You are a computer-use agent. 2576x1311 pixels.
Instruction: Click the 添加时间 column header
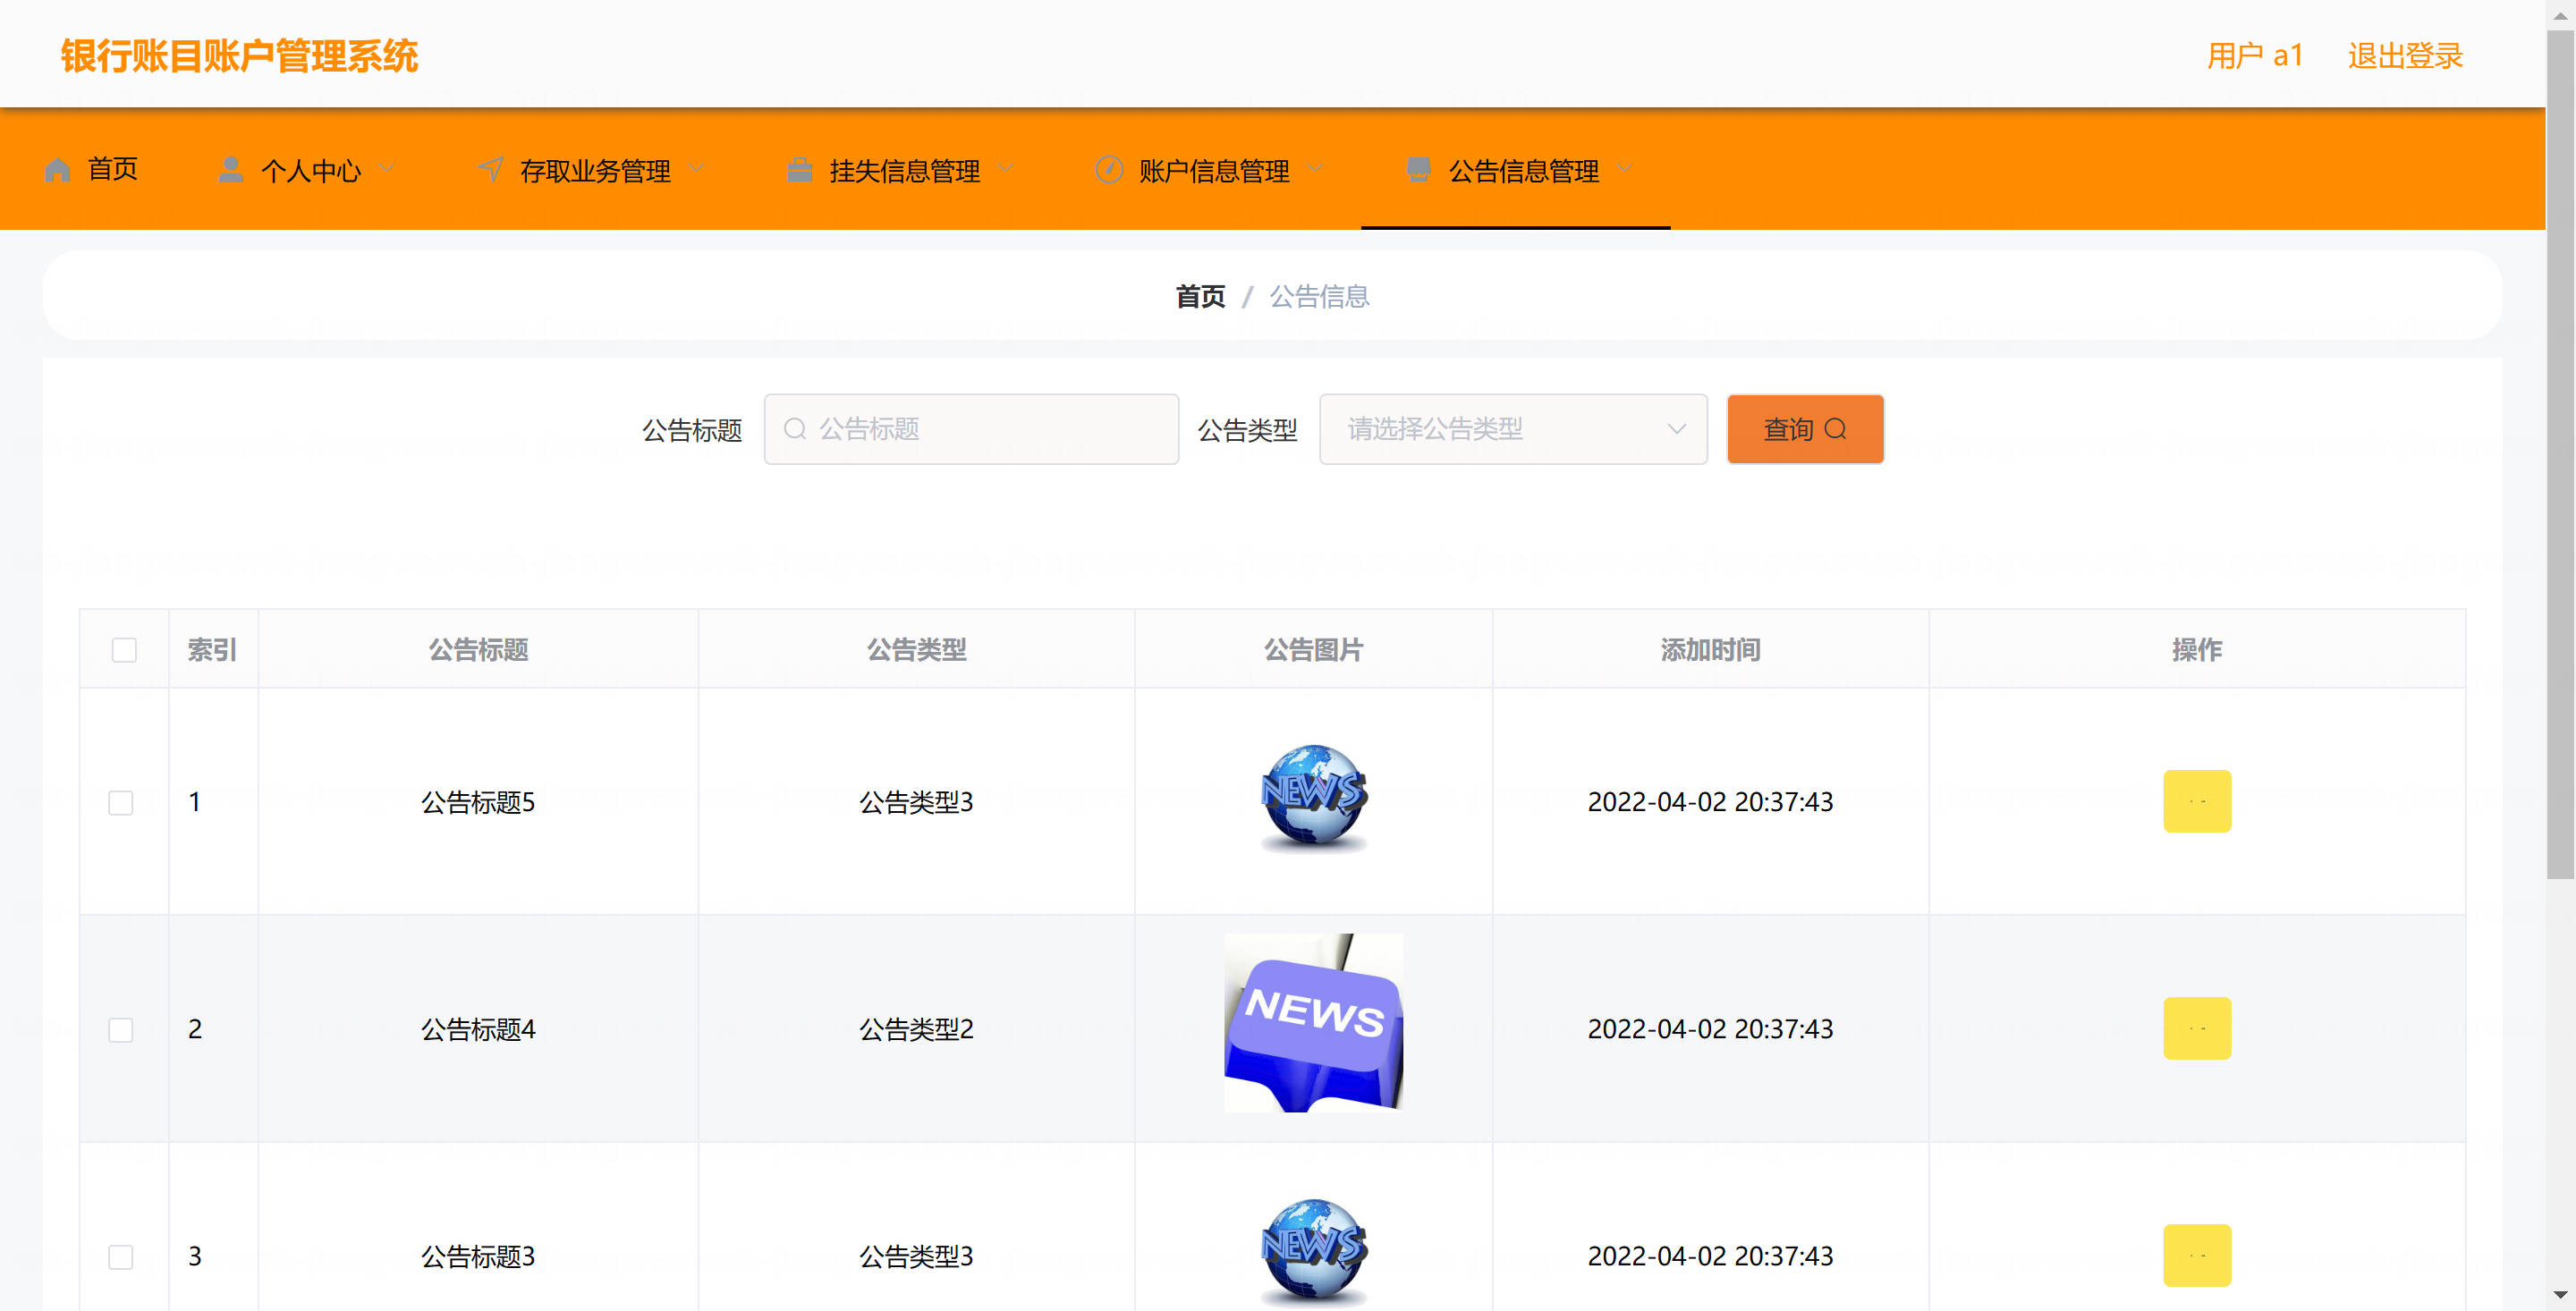point(1710,650)
